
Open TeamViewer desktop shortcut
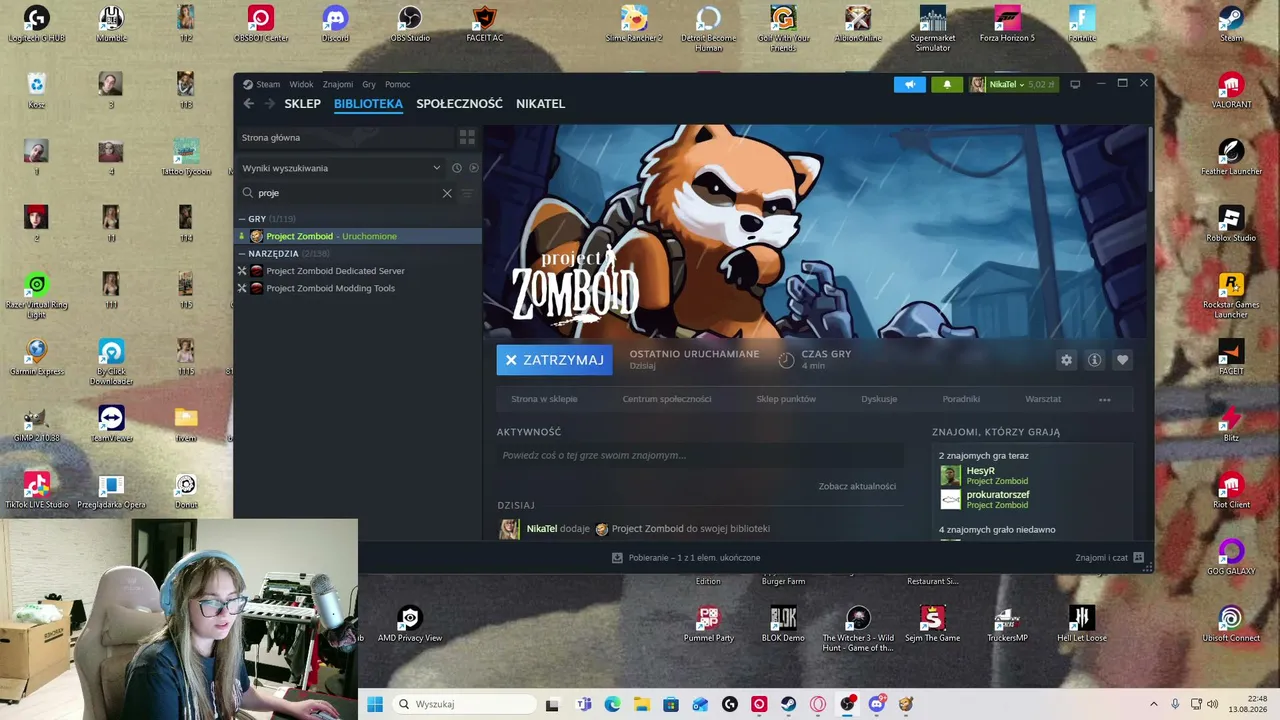point(111,424)
